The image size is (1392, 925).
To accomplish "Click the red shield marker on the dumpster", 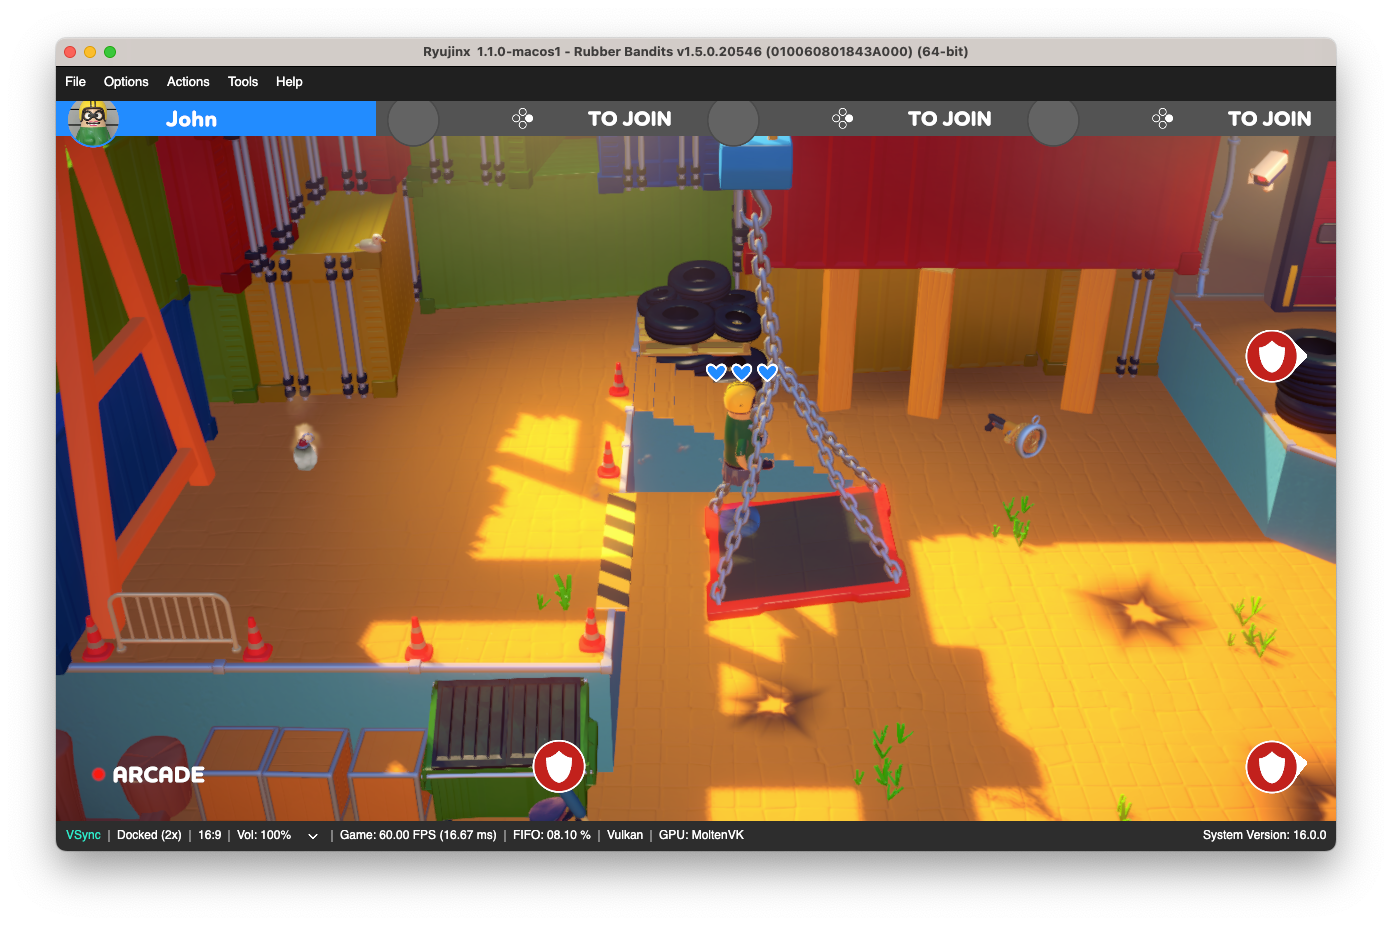I will click(559, 766).
